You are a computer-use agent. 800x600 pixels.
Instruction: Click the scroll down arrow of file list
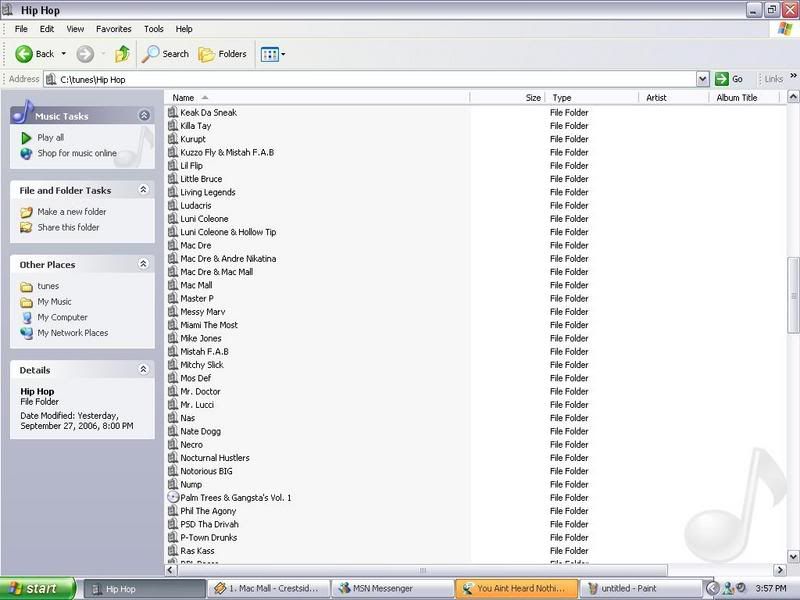pyautogui.click(x=793, y=557)
